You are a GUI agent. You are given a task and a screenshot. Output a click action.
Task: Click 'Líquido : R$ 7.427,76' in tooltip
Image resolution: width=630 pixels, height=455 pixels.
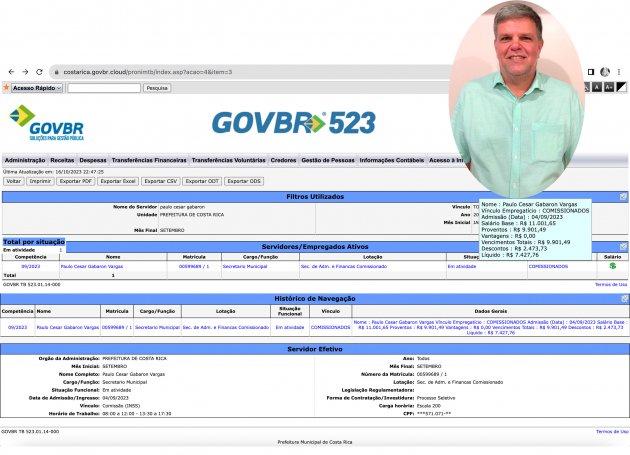click(x=510, y=255)
